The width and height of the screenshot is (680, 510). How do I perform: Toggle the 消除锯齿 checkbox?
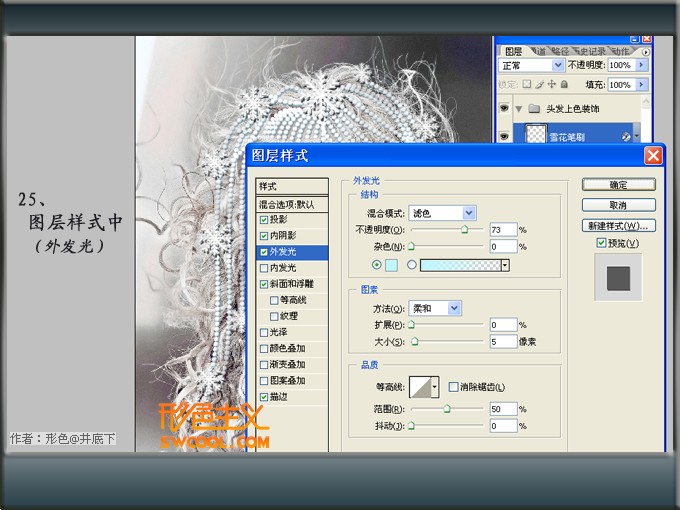pos(453,387)
